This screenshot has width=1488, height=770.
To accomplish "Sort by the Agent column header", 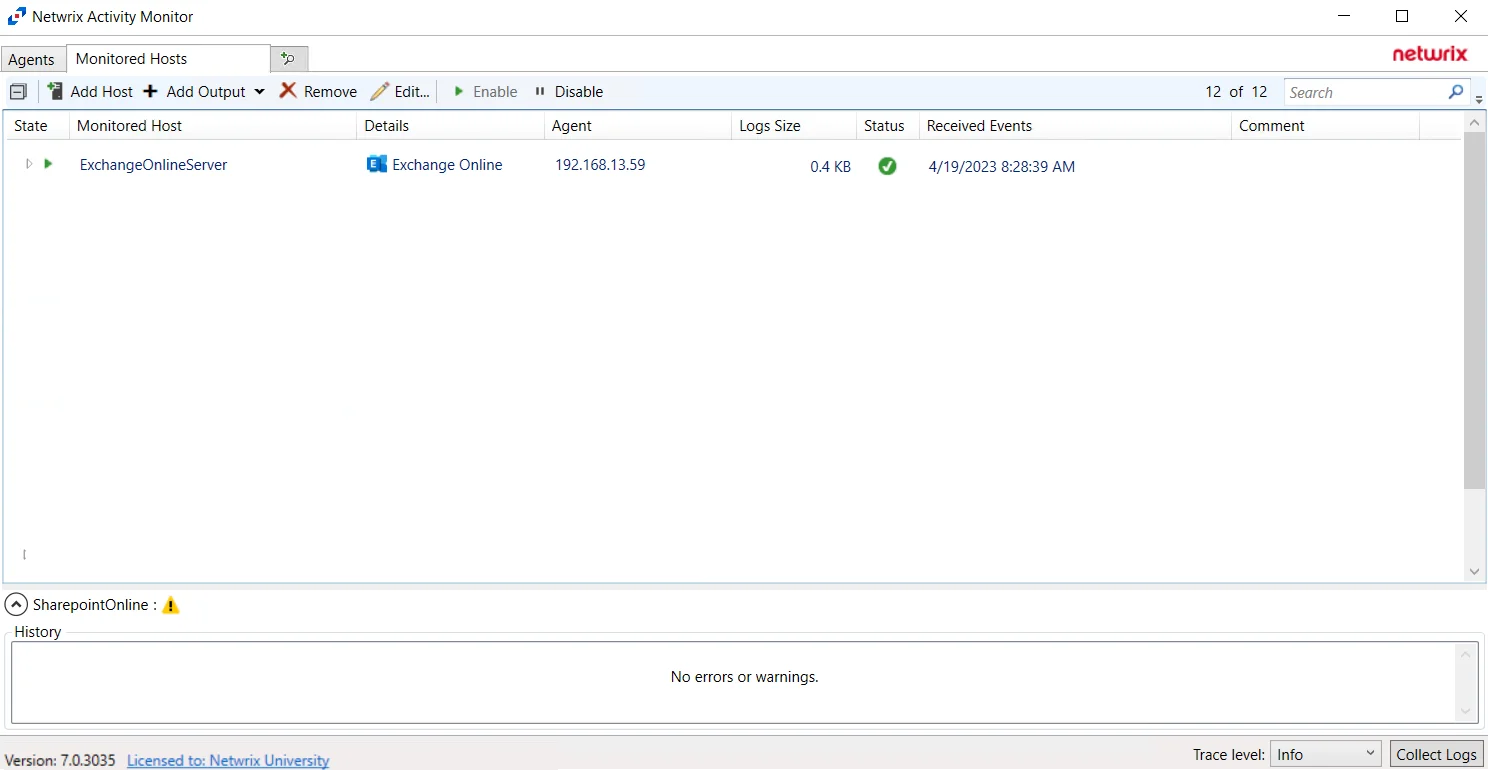I will point(638,126).
